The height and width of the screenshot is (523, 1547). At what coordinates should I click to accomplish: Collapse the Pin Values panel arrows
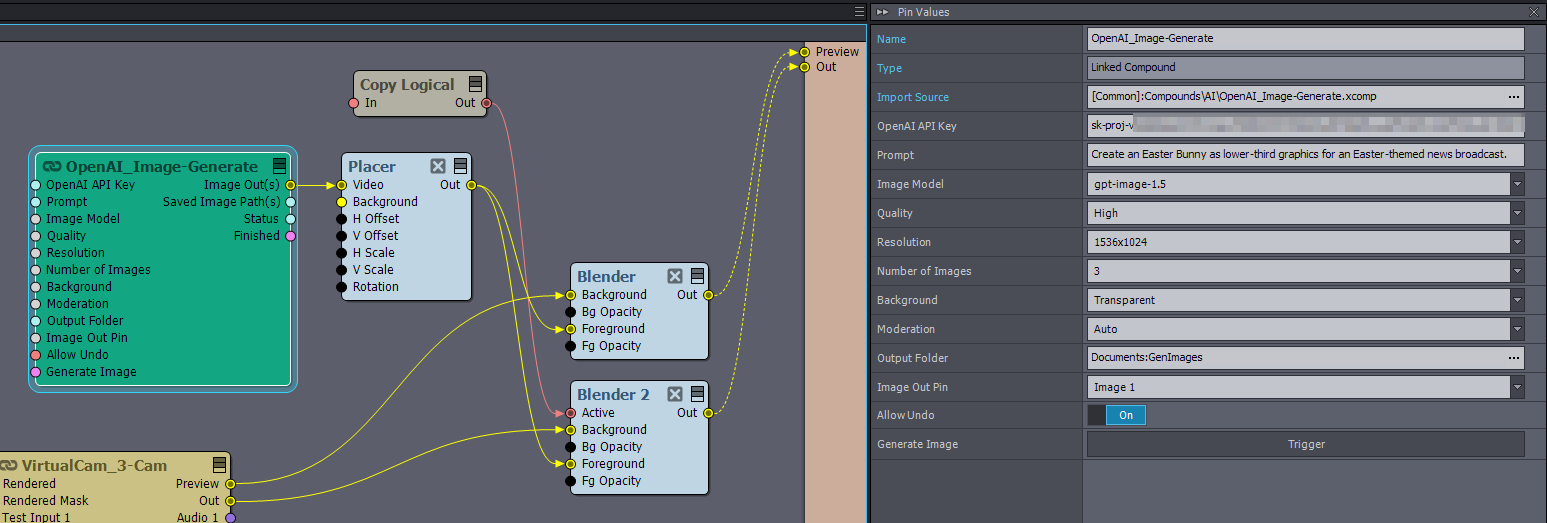[882, 12]
